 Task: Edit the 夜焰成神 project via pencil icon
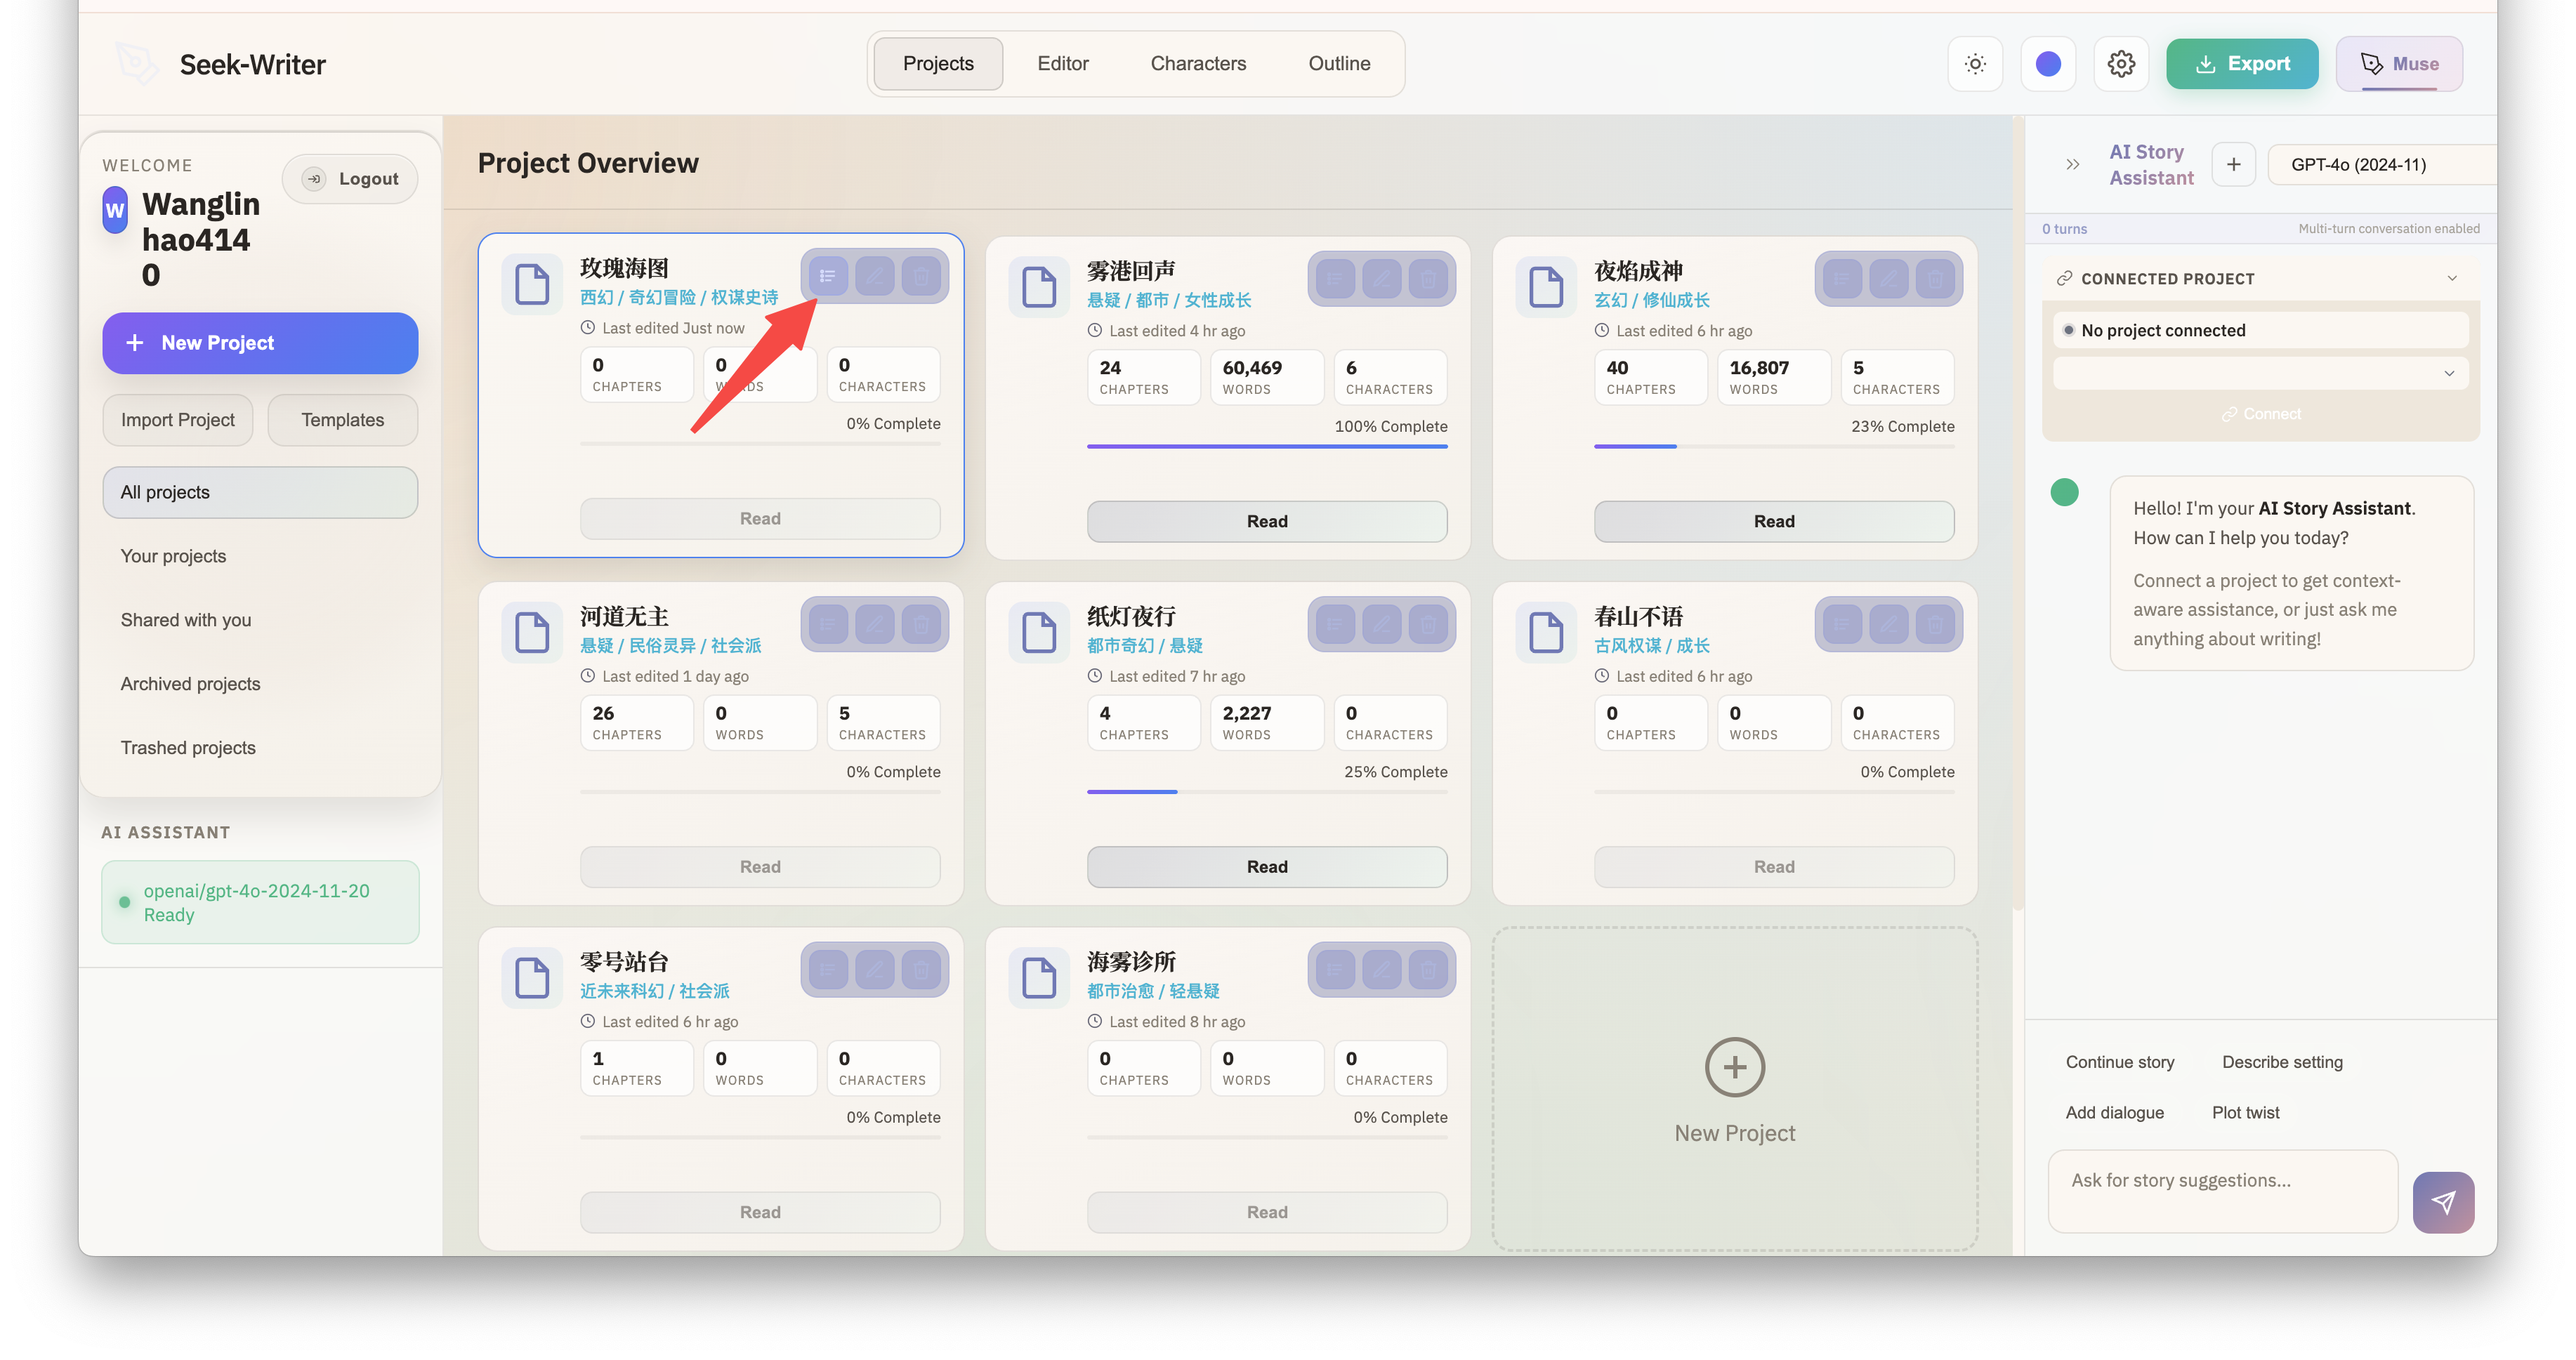[x=1889, y=279]
